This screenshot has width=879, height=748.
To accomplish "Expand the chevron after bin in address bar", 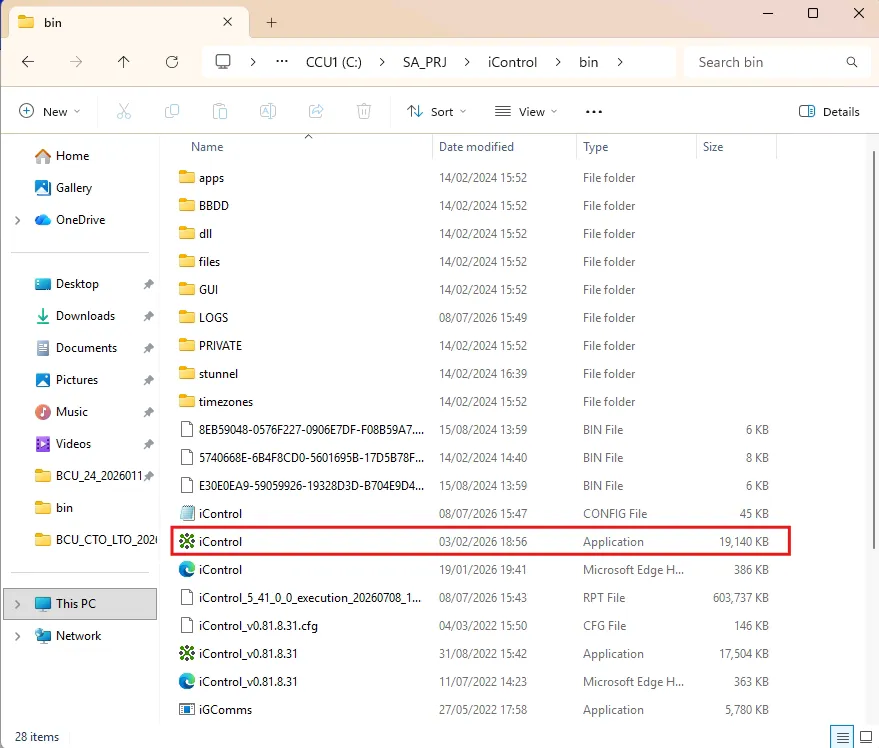I will [619, 62].
